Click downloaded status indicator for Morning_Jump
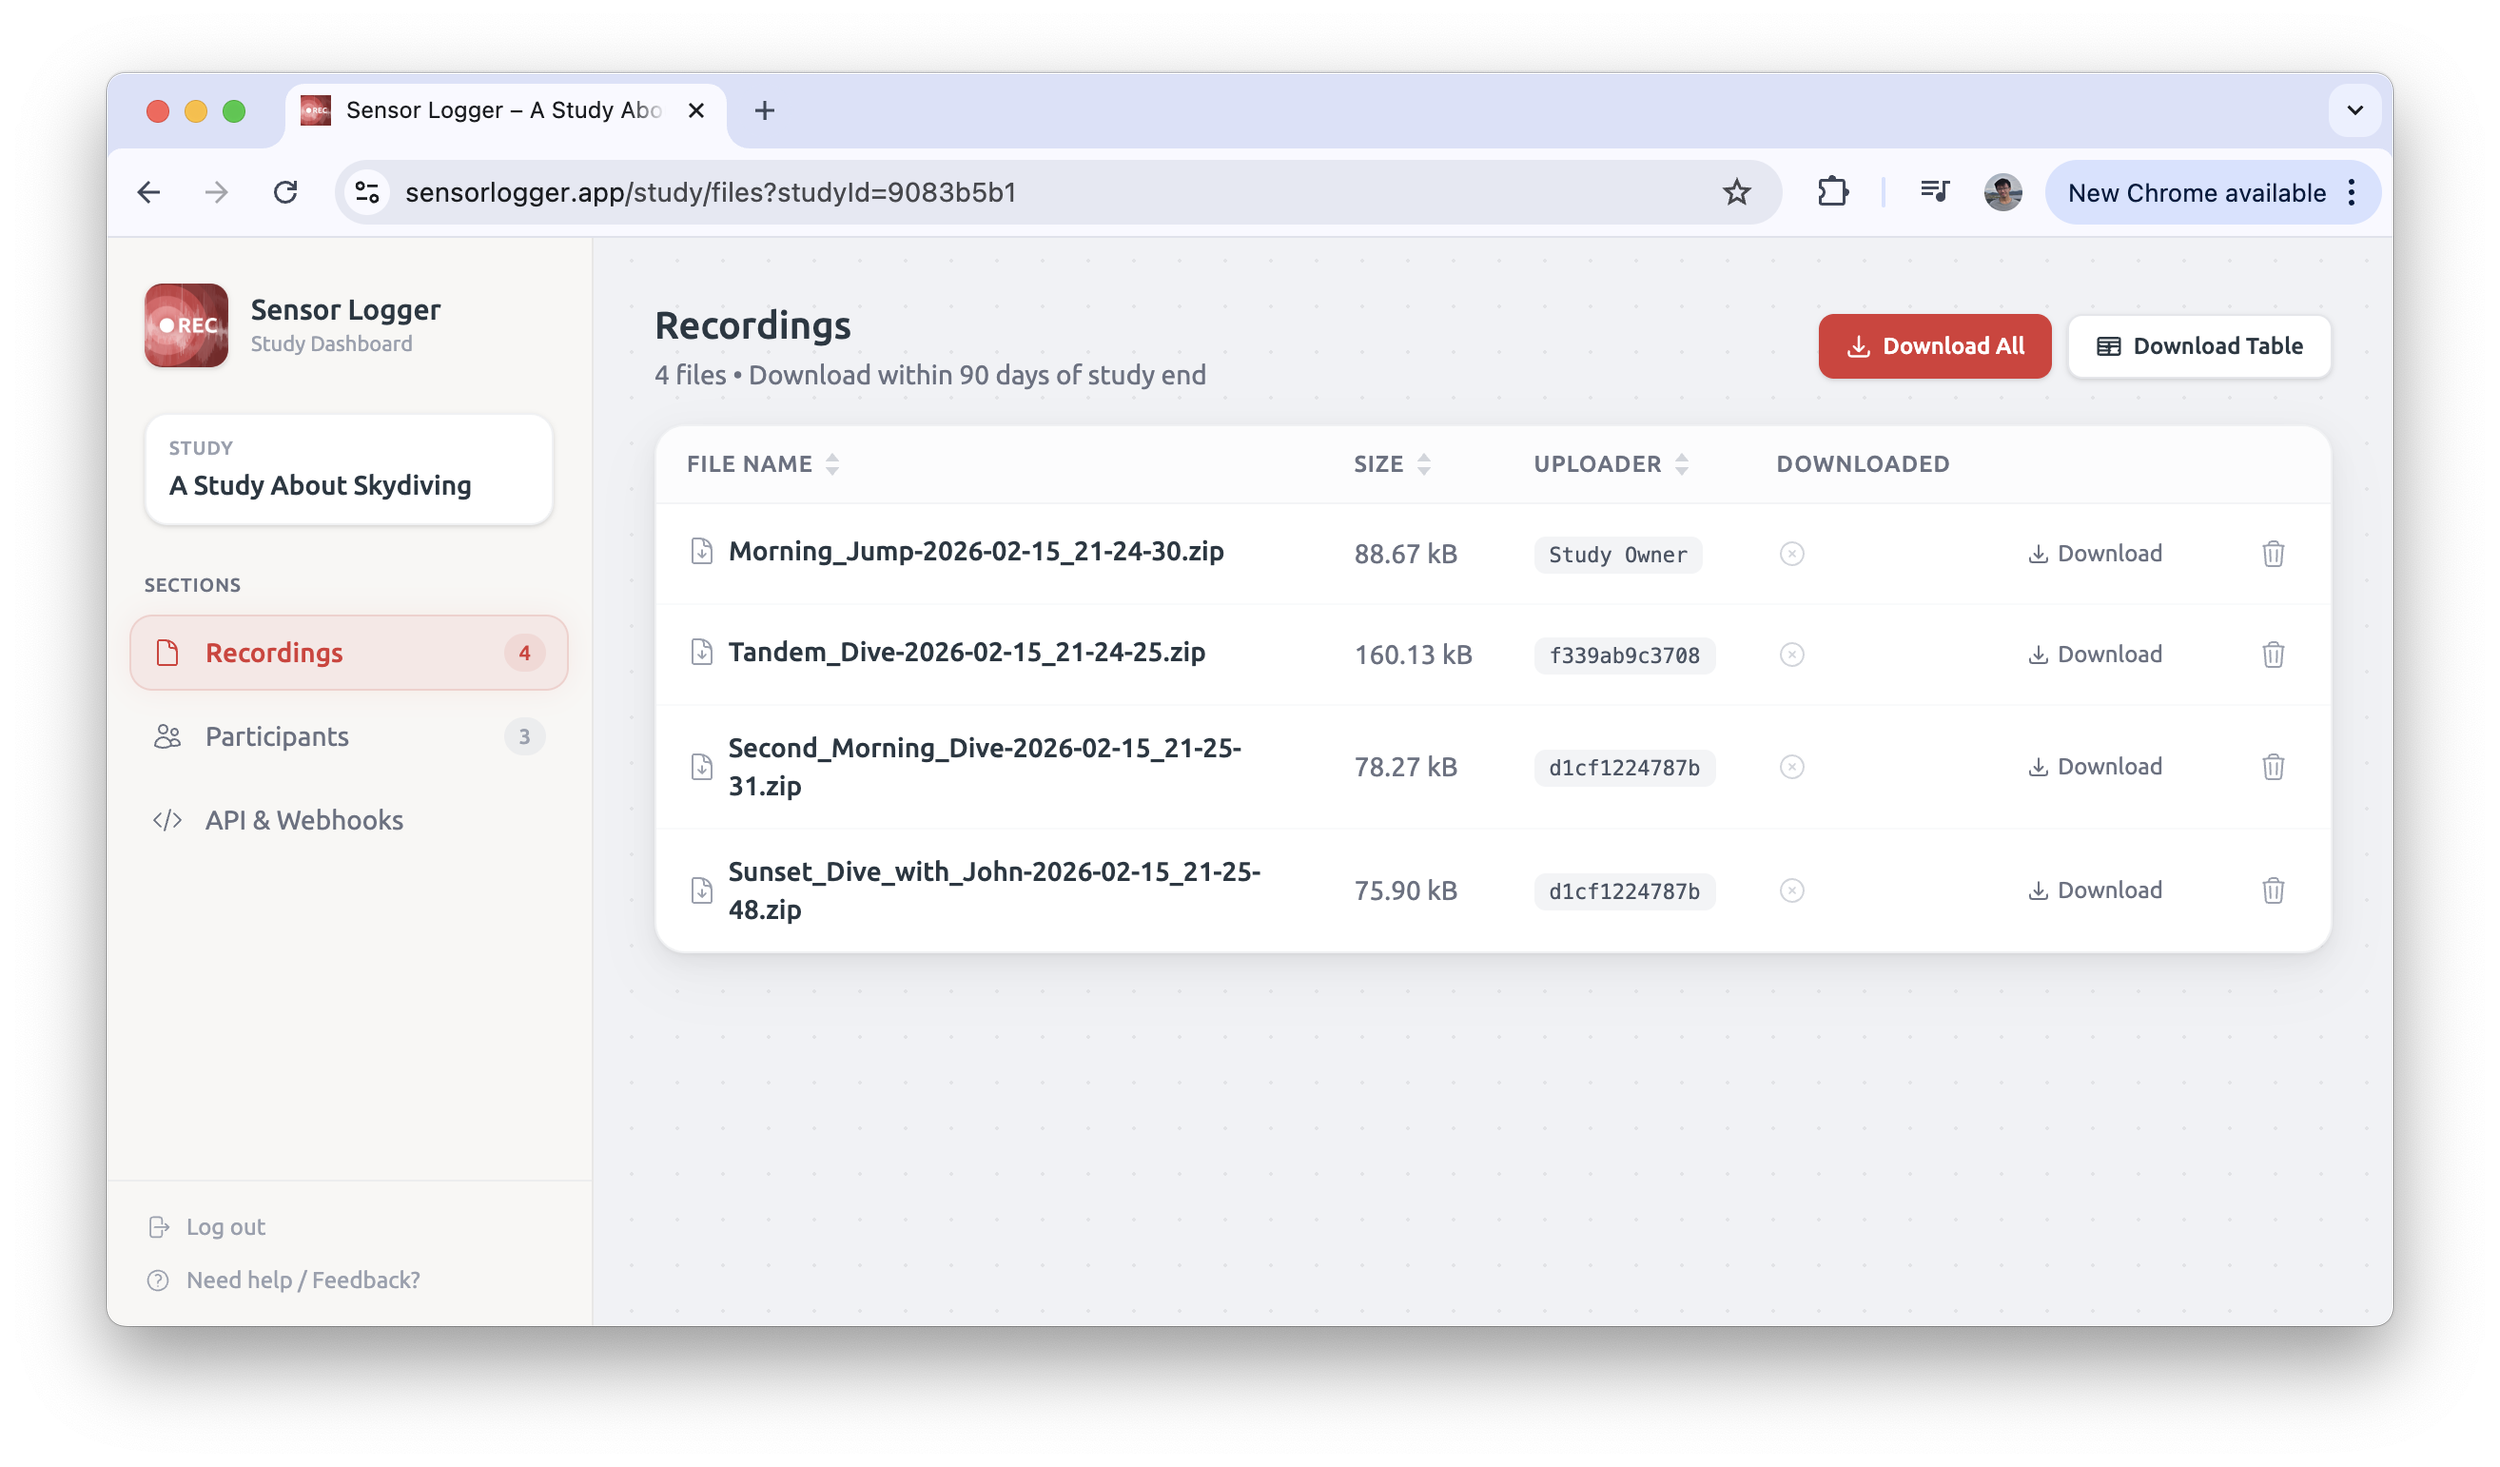This screenshot has width=2500, height=1467. click(x=1791, y=554)
